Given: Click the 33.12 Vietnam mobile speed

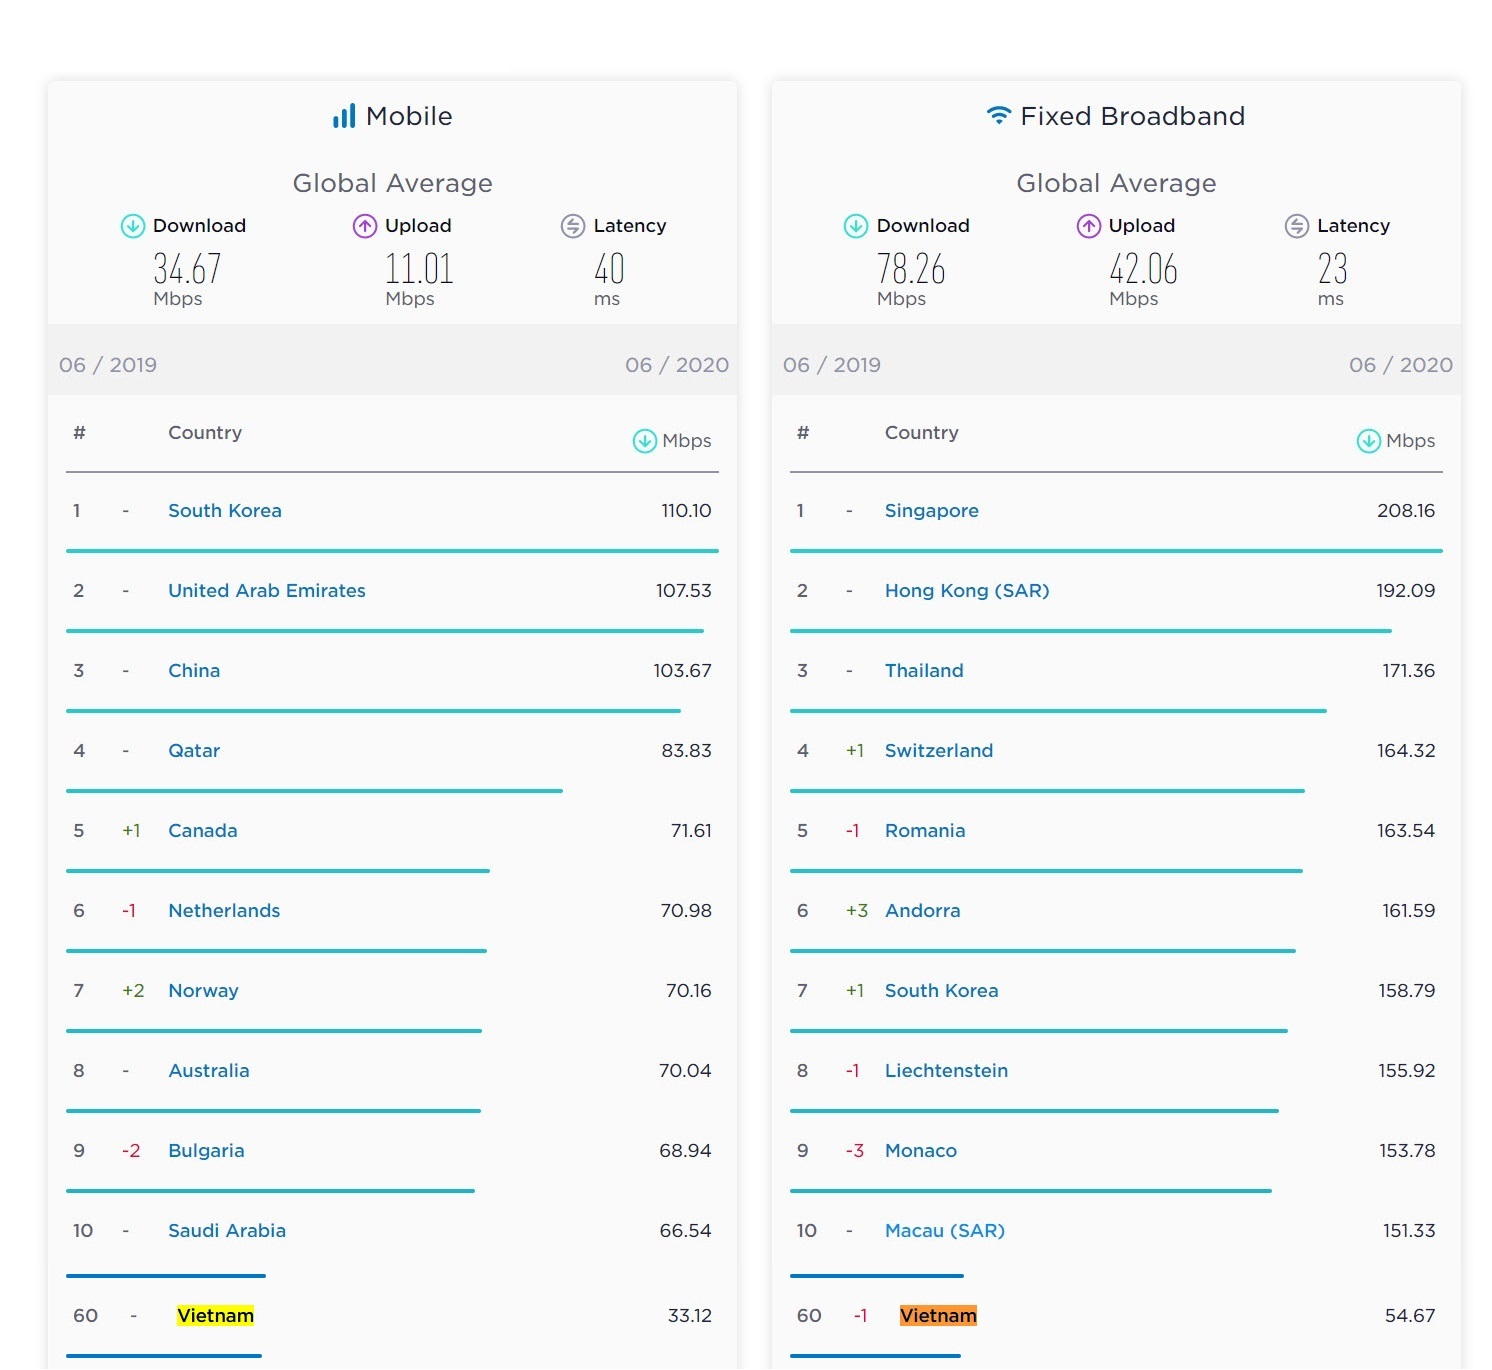Looking at the screenshot, I should tap(690, 1316).
